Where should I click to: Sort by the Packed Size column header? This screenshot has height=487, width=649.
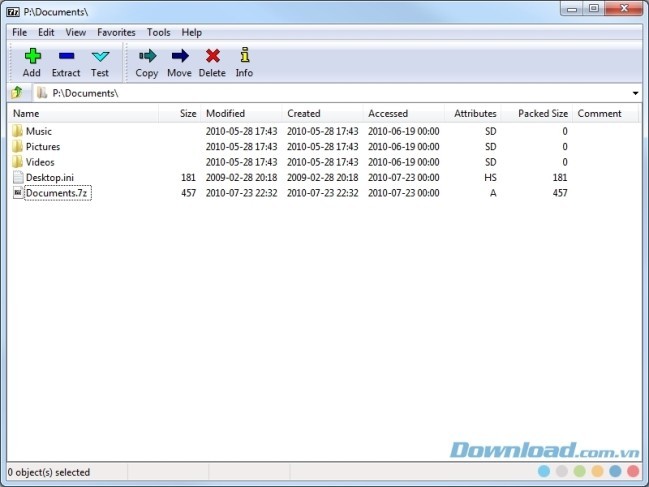click(x=537, y=113)
